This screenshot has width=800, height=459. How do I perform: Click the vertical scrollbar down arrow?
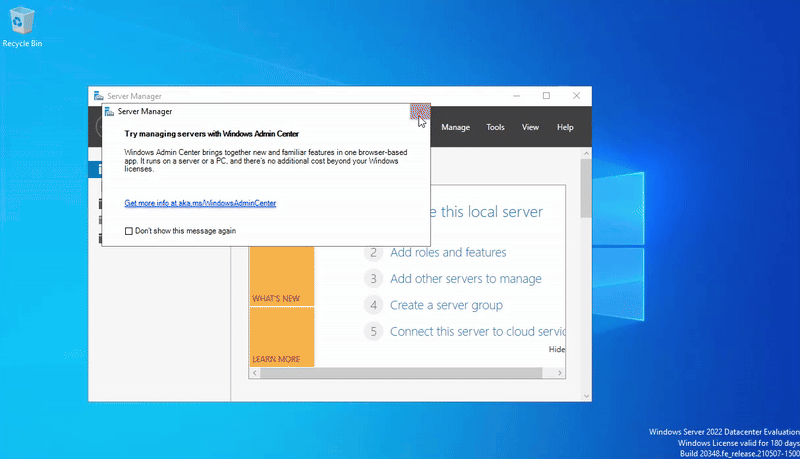(x=586, y=396)
